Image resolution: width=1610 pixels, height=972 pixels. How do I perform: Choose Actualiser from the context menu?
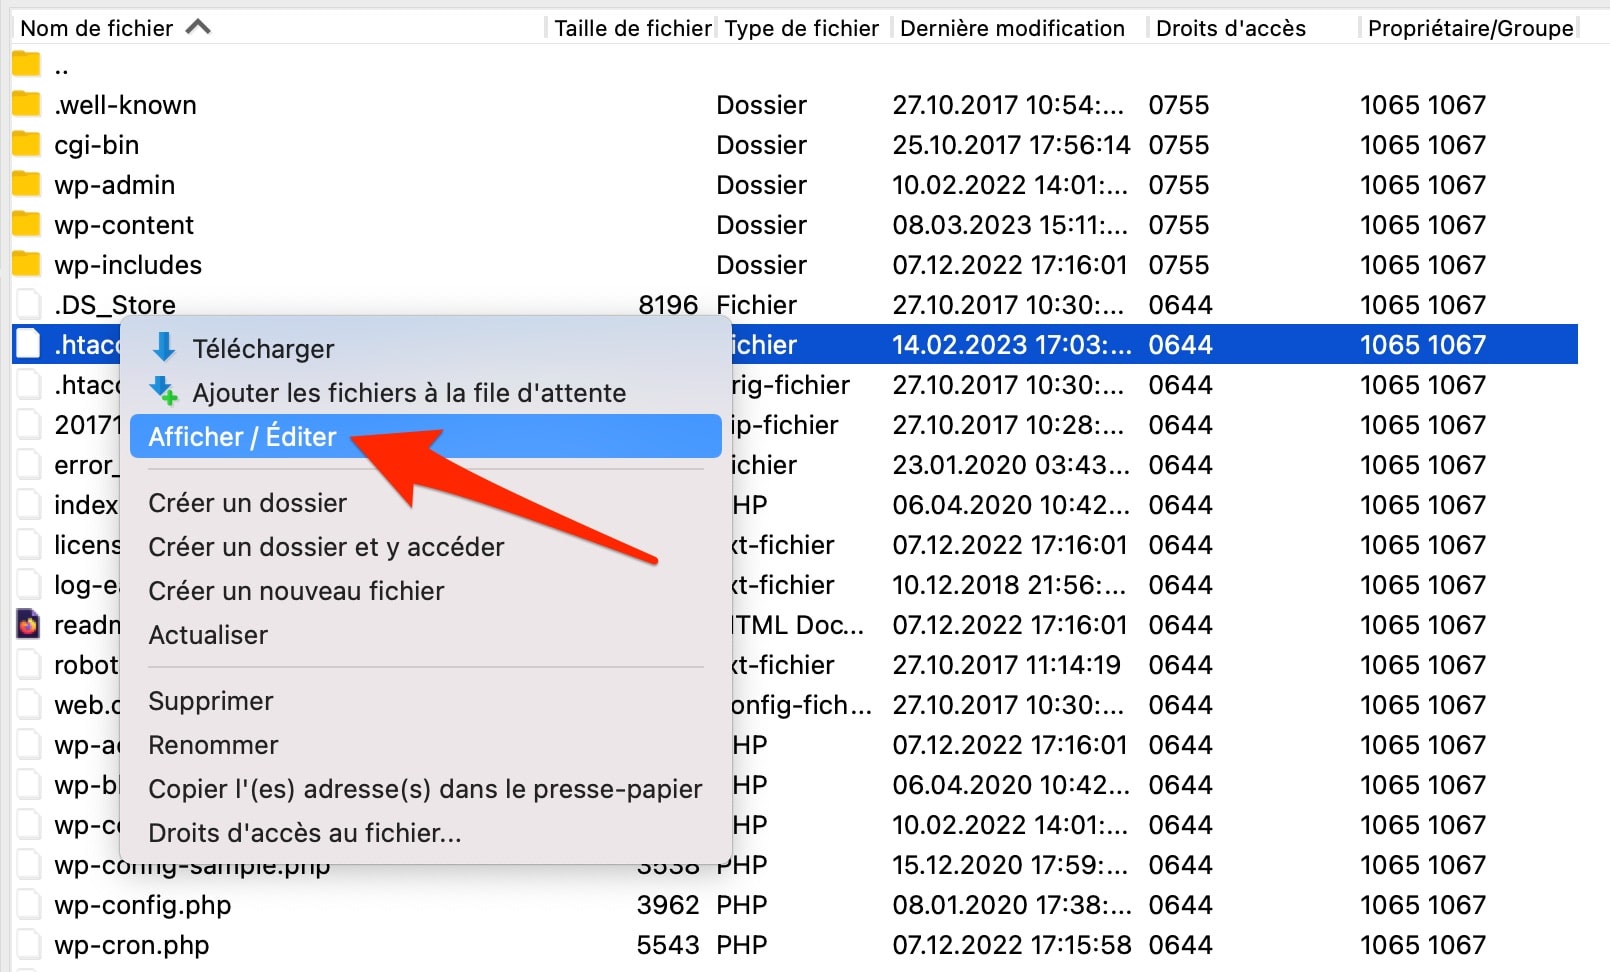pyautogui.click(x=426, y=634)
